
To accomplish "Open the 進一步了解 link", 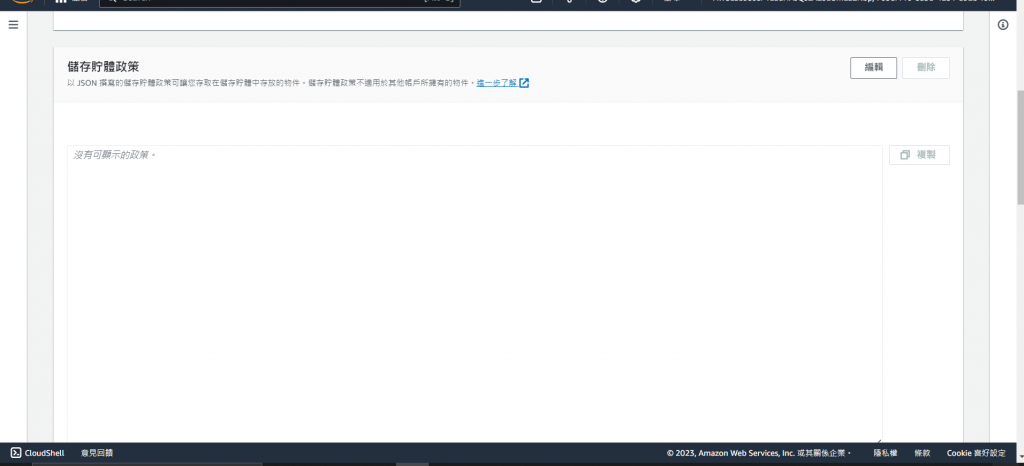I will click(x=502, y=83).
